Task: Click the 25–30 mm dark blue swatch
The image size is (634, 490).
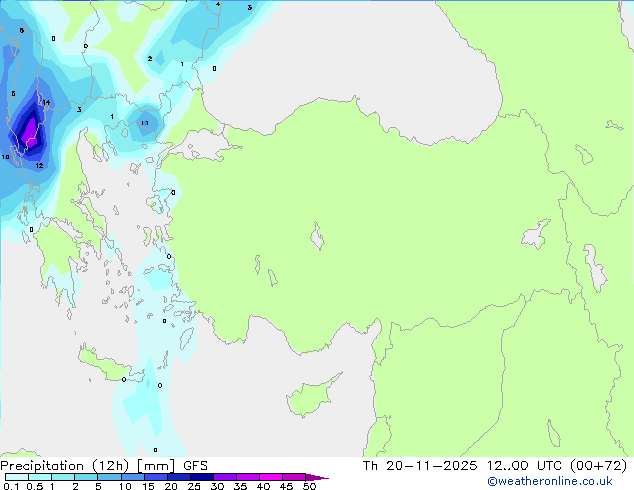Action: pyautogui.click(x=201, y=477)
